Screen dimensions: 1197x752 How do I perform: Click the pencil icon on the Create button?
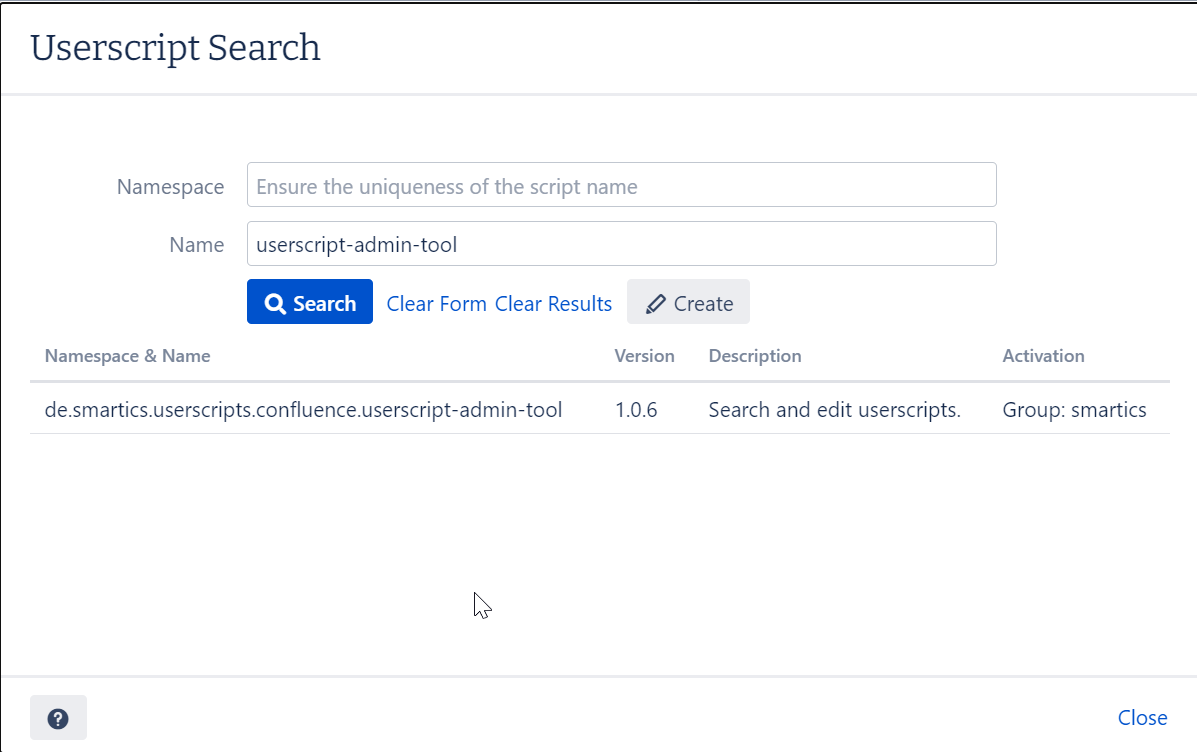[x=657, y=302]
